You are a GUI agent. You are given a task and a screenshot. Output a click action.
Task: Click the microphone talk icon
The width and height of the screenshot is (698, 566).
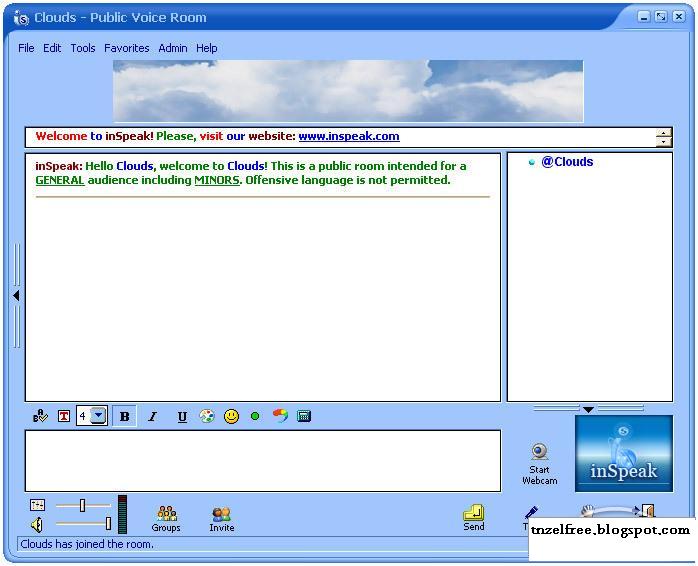click(531, 513)
